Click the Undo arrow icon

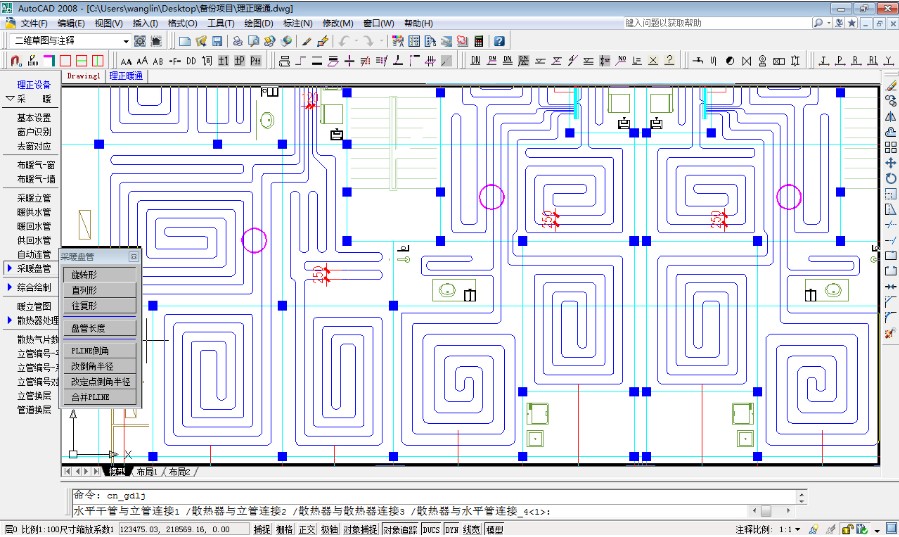(x=345, y=41)
